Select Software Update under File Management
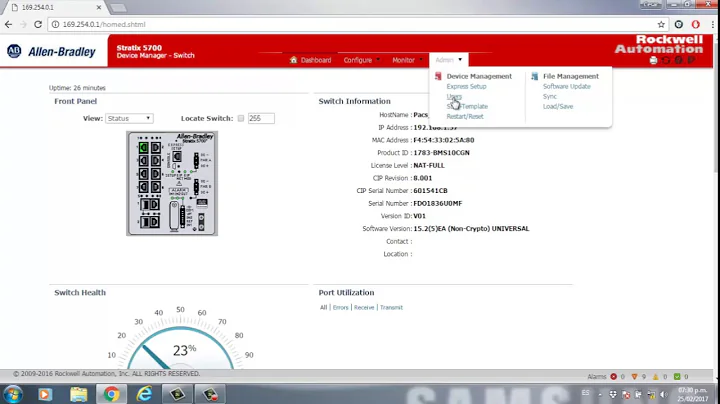Image resolution: width=720 pixels, height=404 pixels. 567,86
